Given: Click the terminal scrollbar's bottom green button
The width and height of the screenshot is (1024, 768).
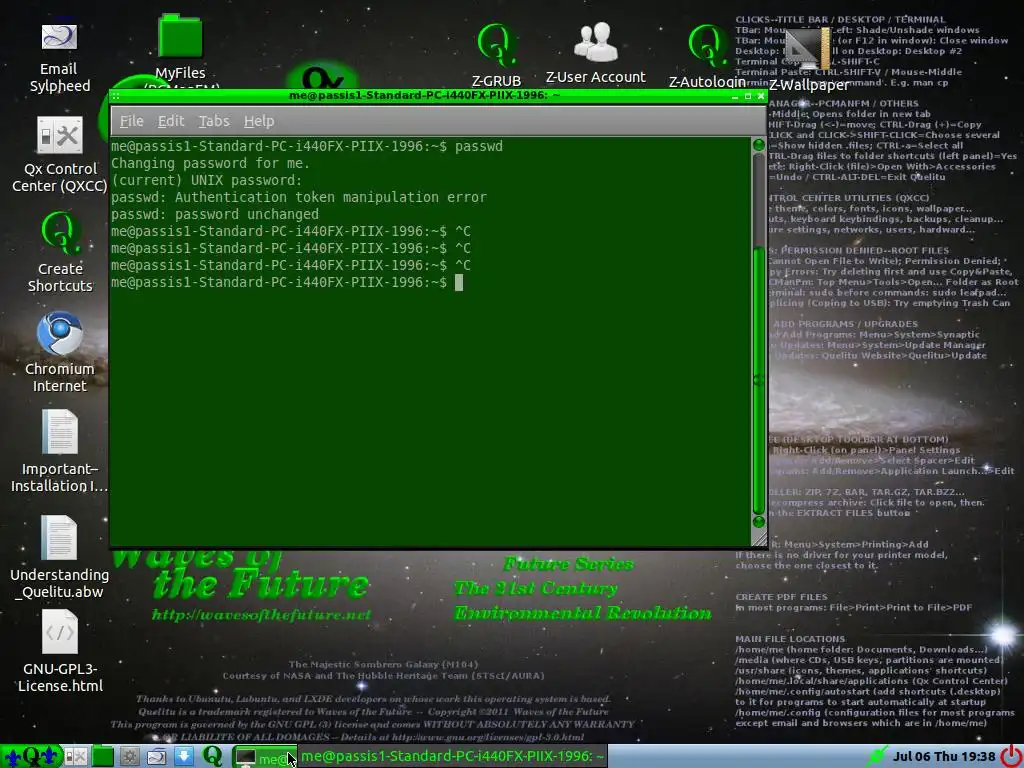Looking at the screenshot, I should click(758, 522).
